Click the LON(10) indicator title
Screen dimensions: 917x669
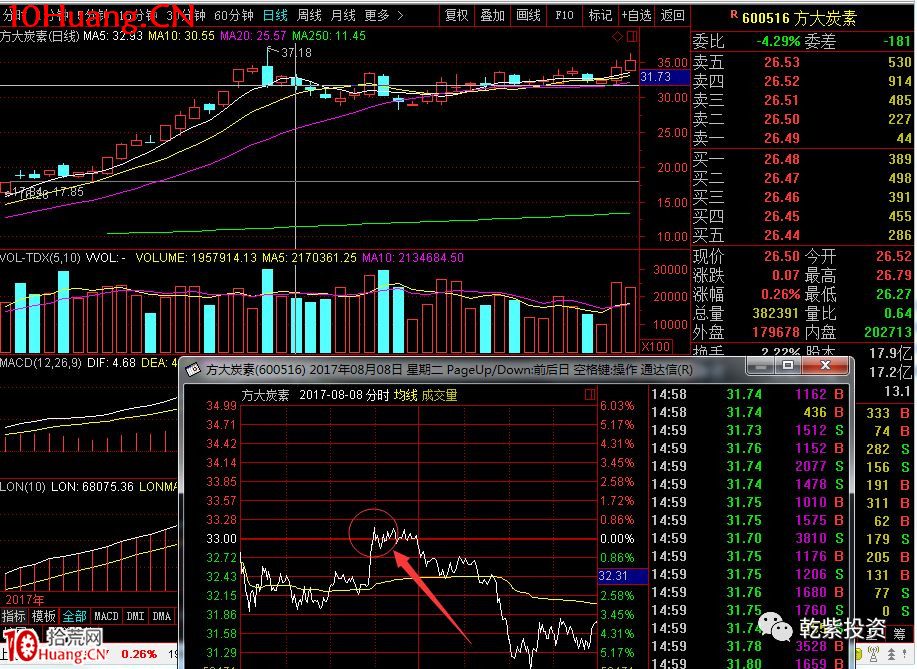(23, 487)
